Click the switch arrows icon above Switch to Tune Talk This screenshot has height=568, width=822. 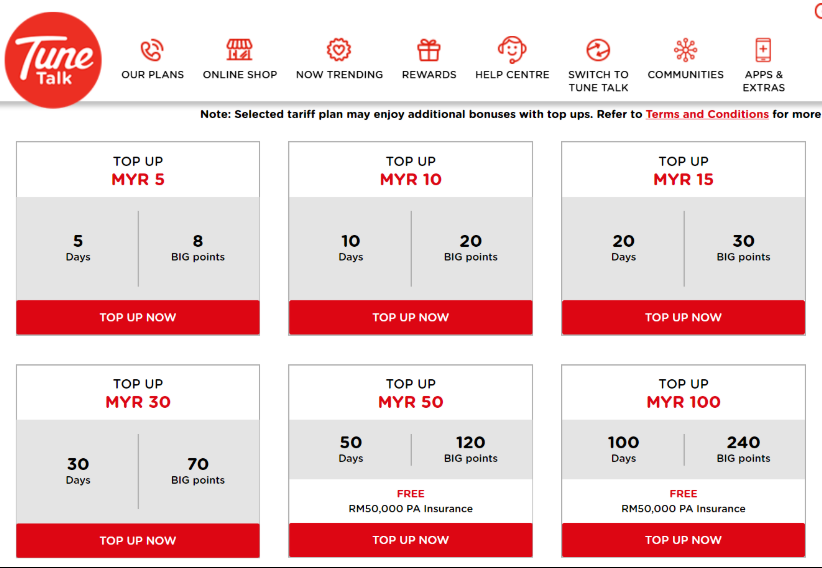(x=598, y=50)
